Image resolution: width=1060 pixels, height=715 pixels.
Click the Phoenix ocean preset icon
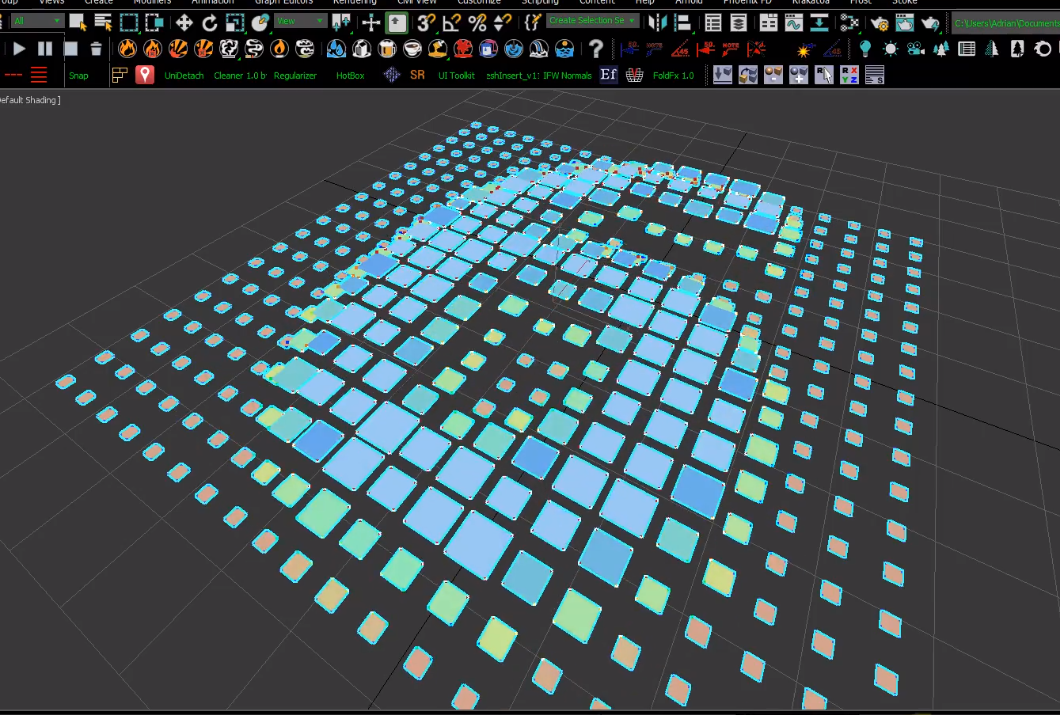[x=564, y=49]
